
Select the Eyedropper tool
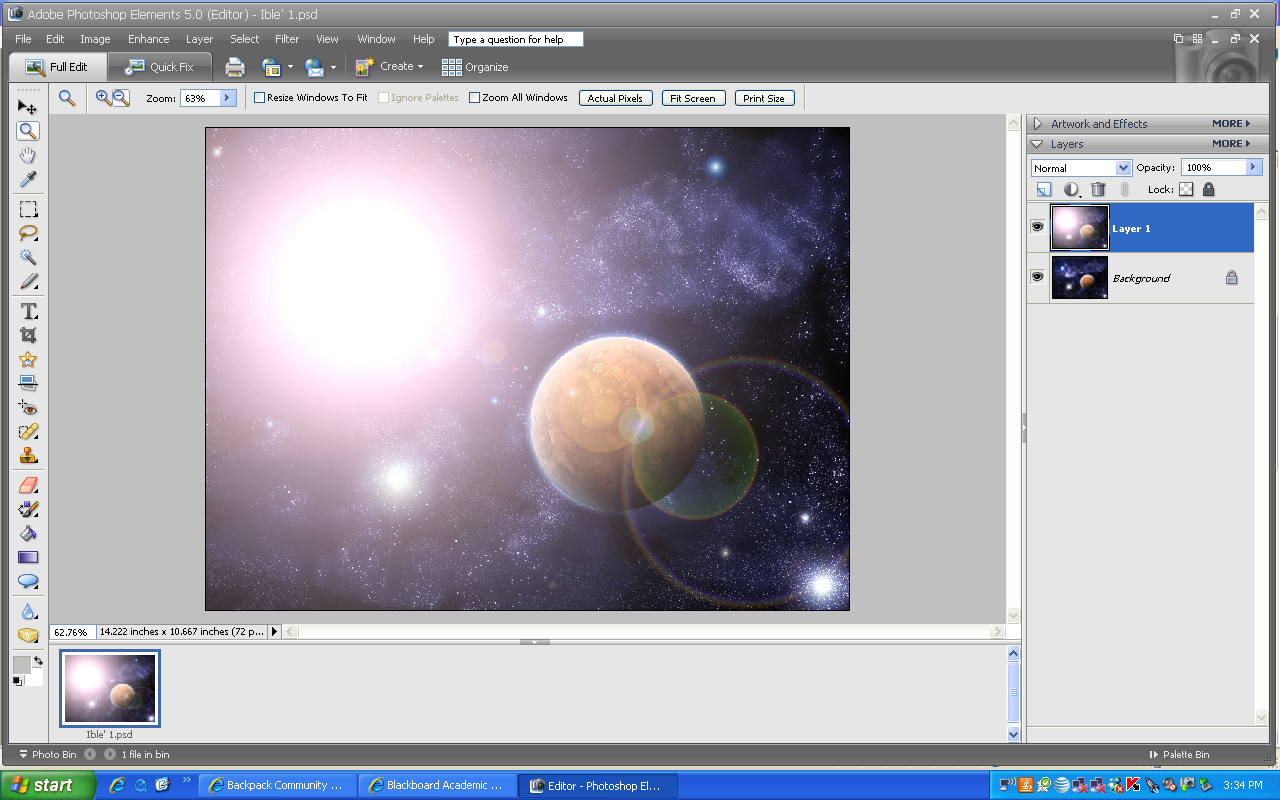pyautogui.click(x=28, y=179)
